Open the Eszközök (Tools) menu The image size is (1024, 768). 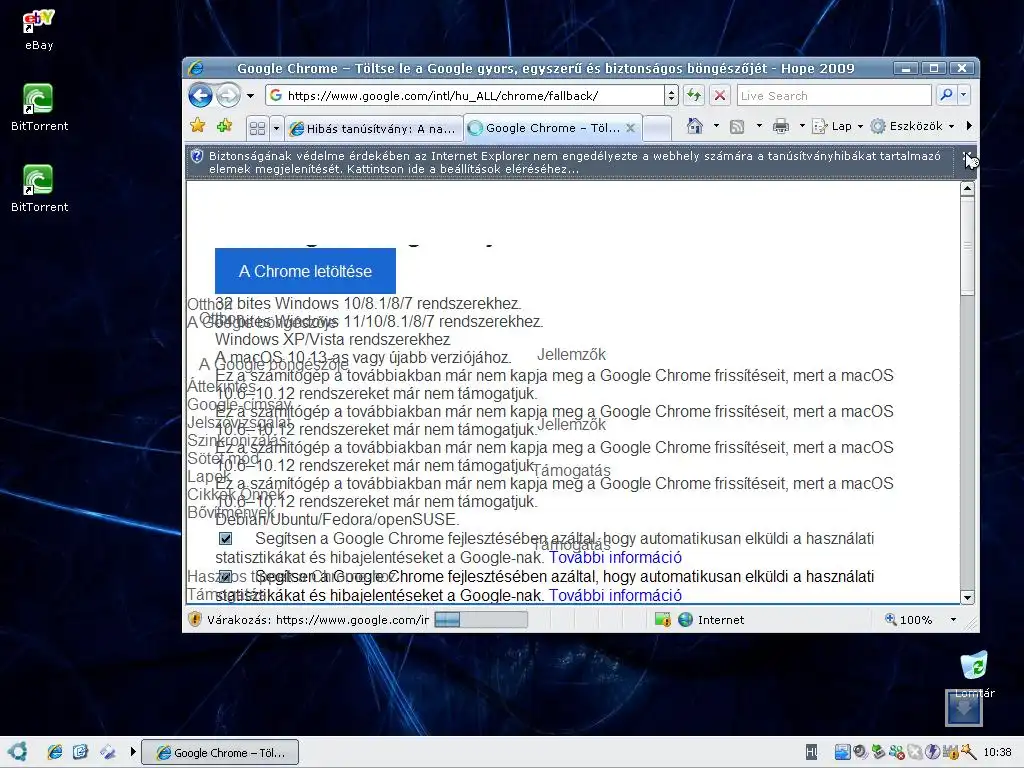912,126
